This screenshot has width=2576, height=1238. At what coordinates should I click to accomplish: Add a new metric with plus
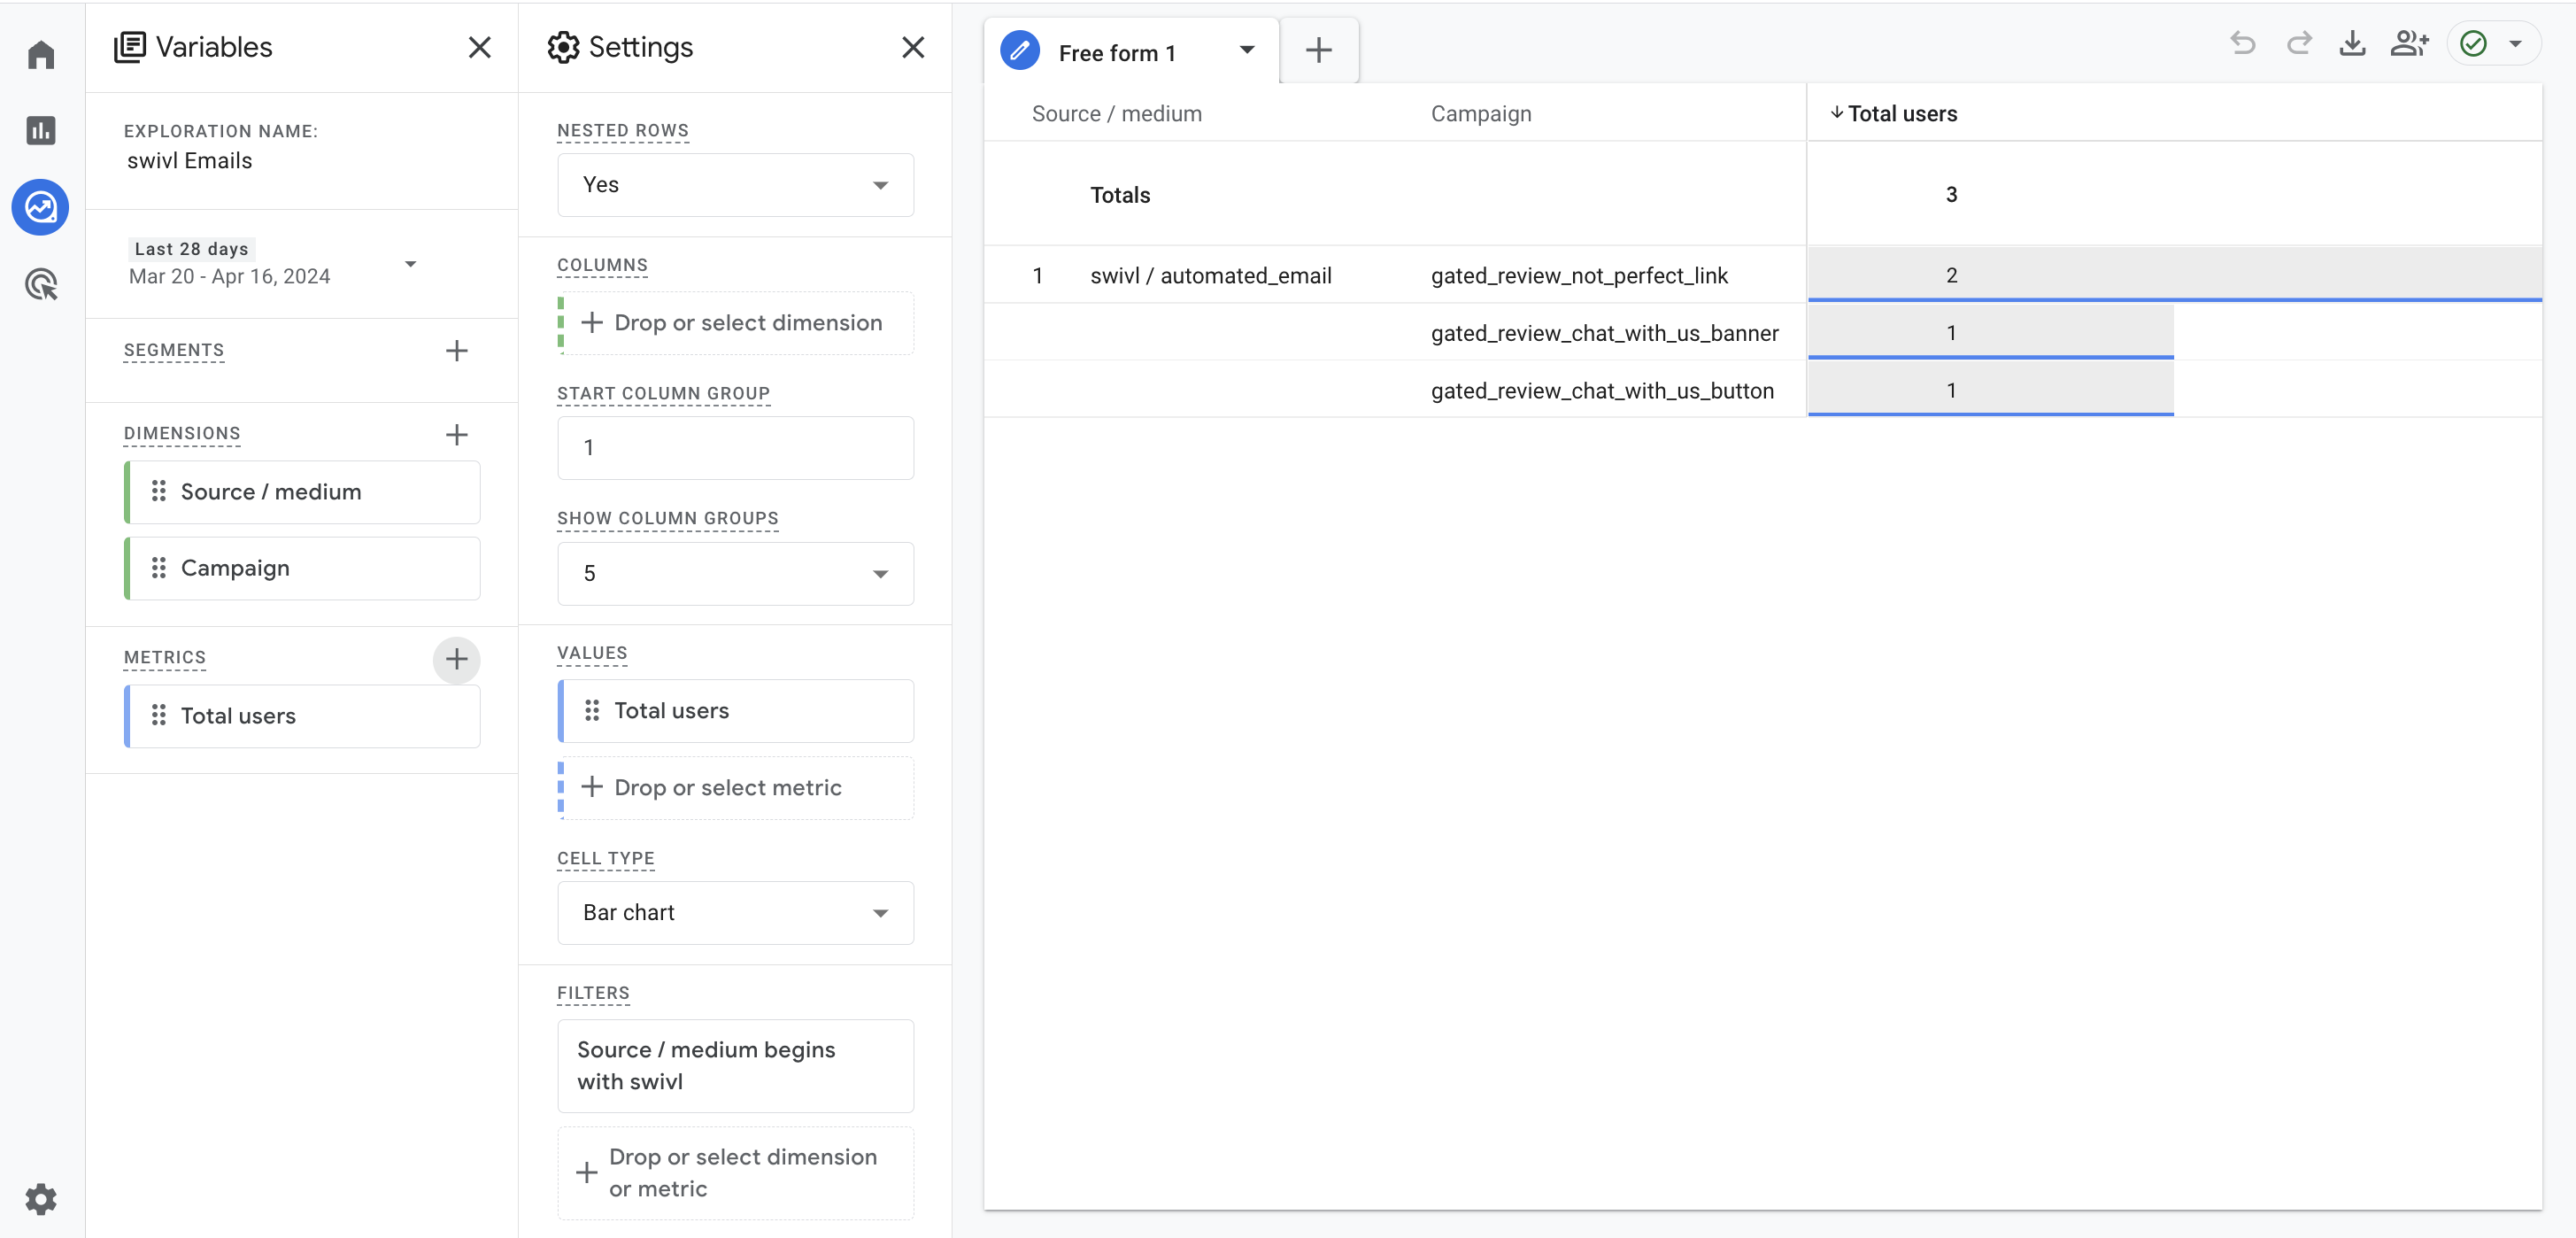456,659
